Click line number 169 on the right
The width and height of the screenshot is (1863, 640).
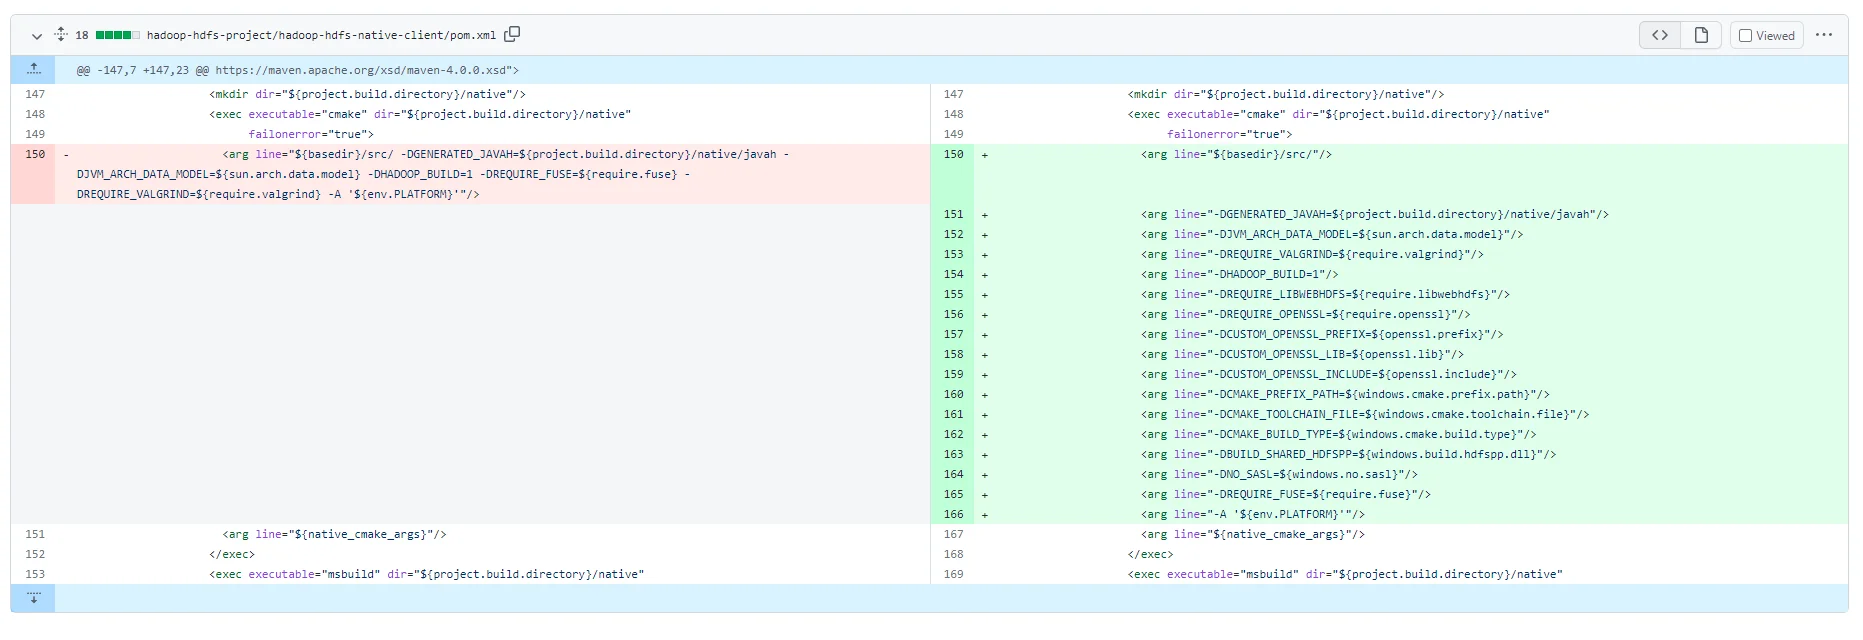tap(953, 574)
